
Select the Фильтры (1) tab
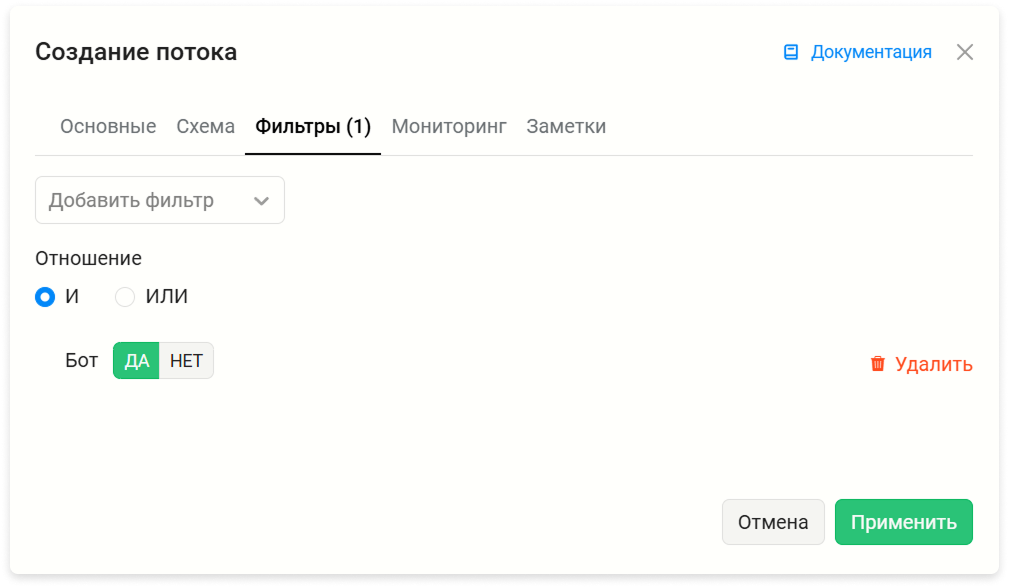click(313, 126)
